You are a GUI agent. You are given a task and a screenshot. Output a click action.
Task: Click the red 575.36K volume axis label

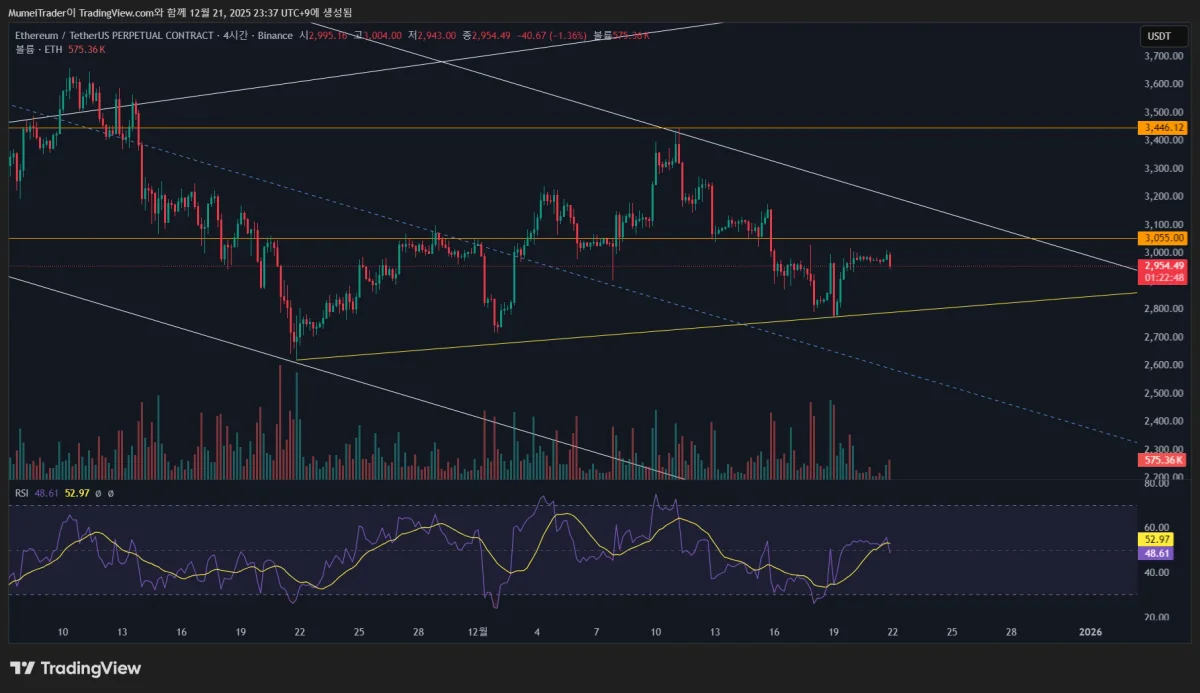(1163, 460)
